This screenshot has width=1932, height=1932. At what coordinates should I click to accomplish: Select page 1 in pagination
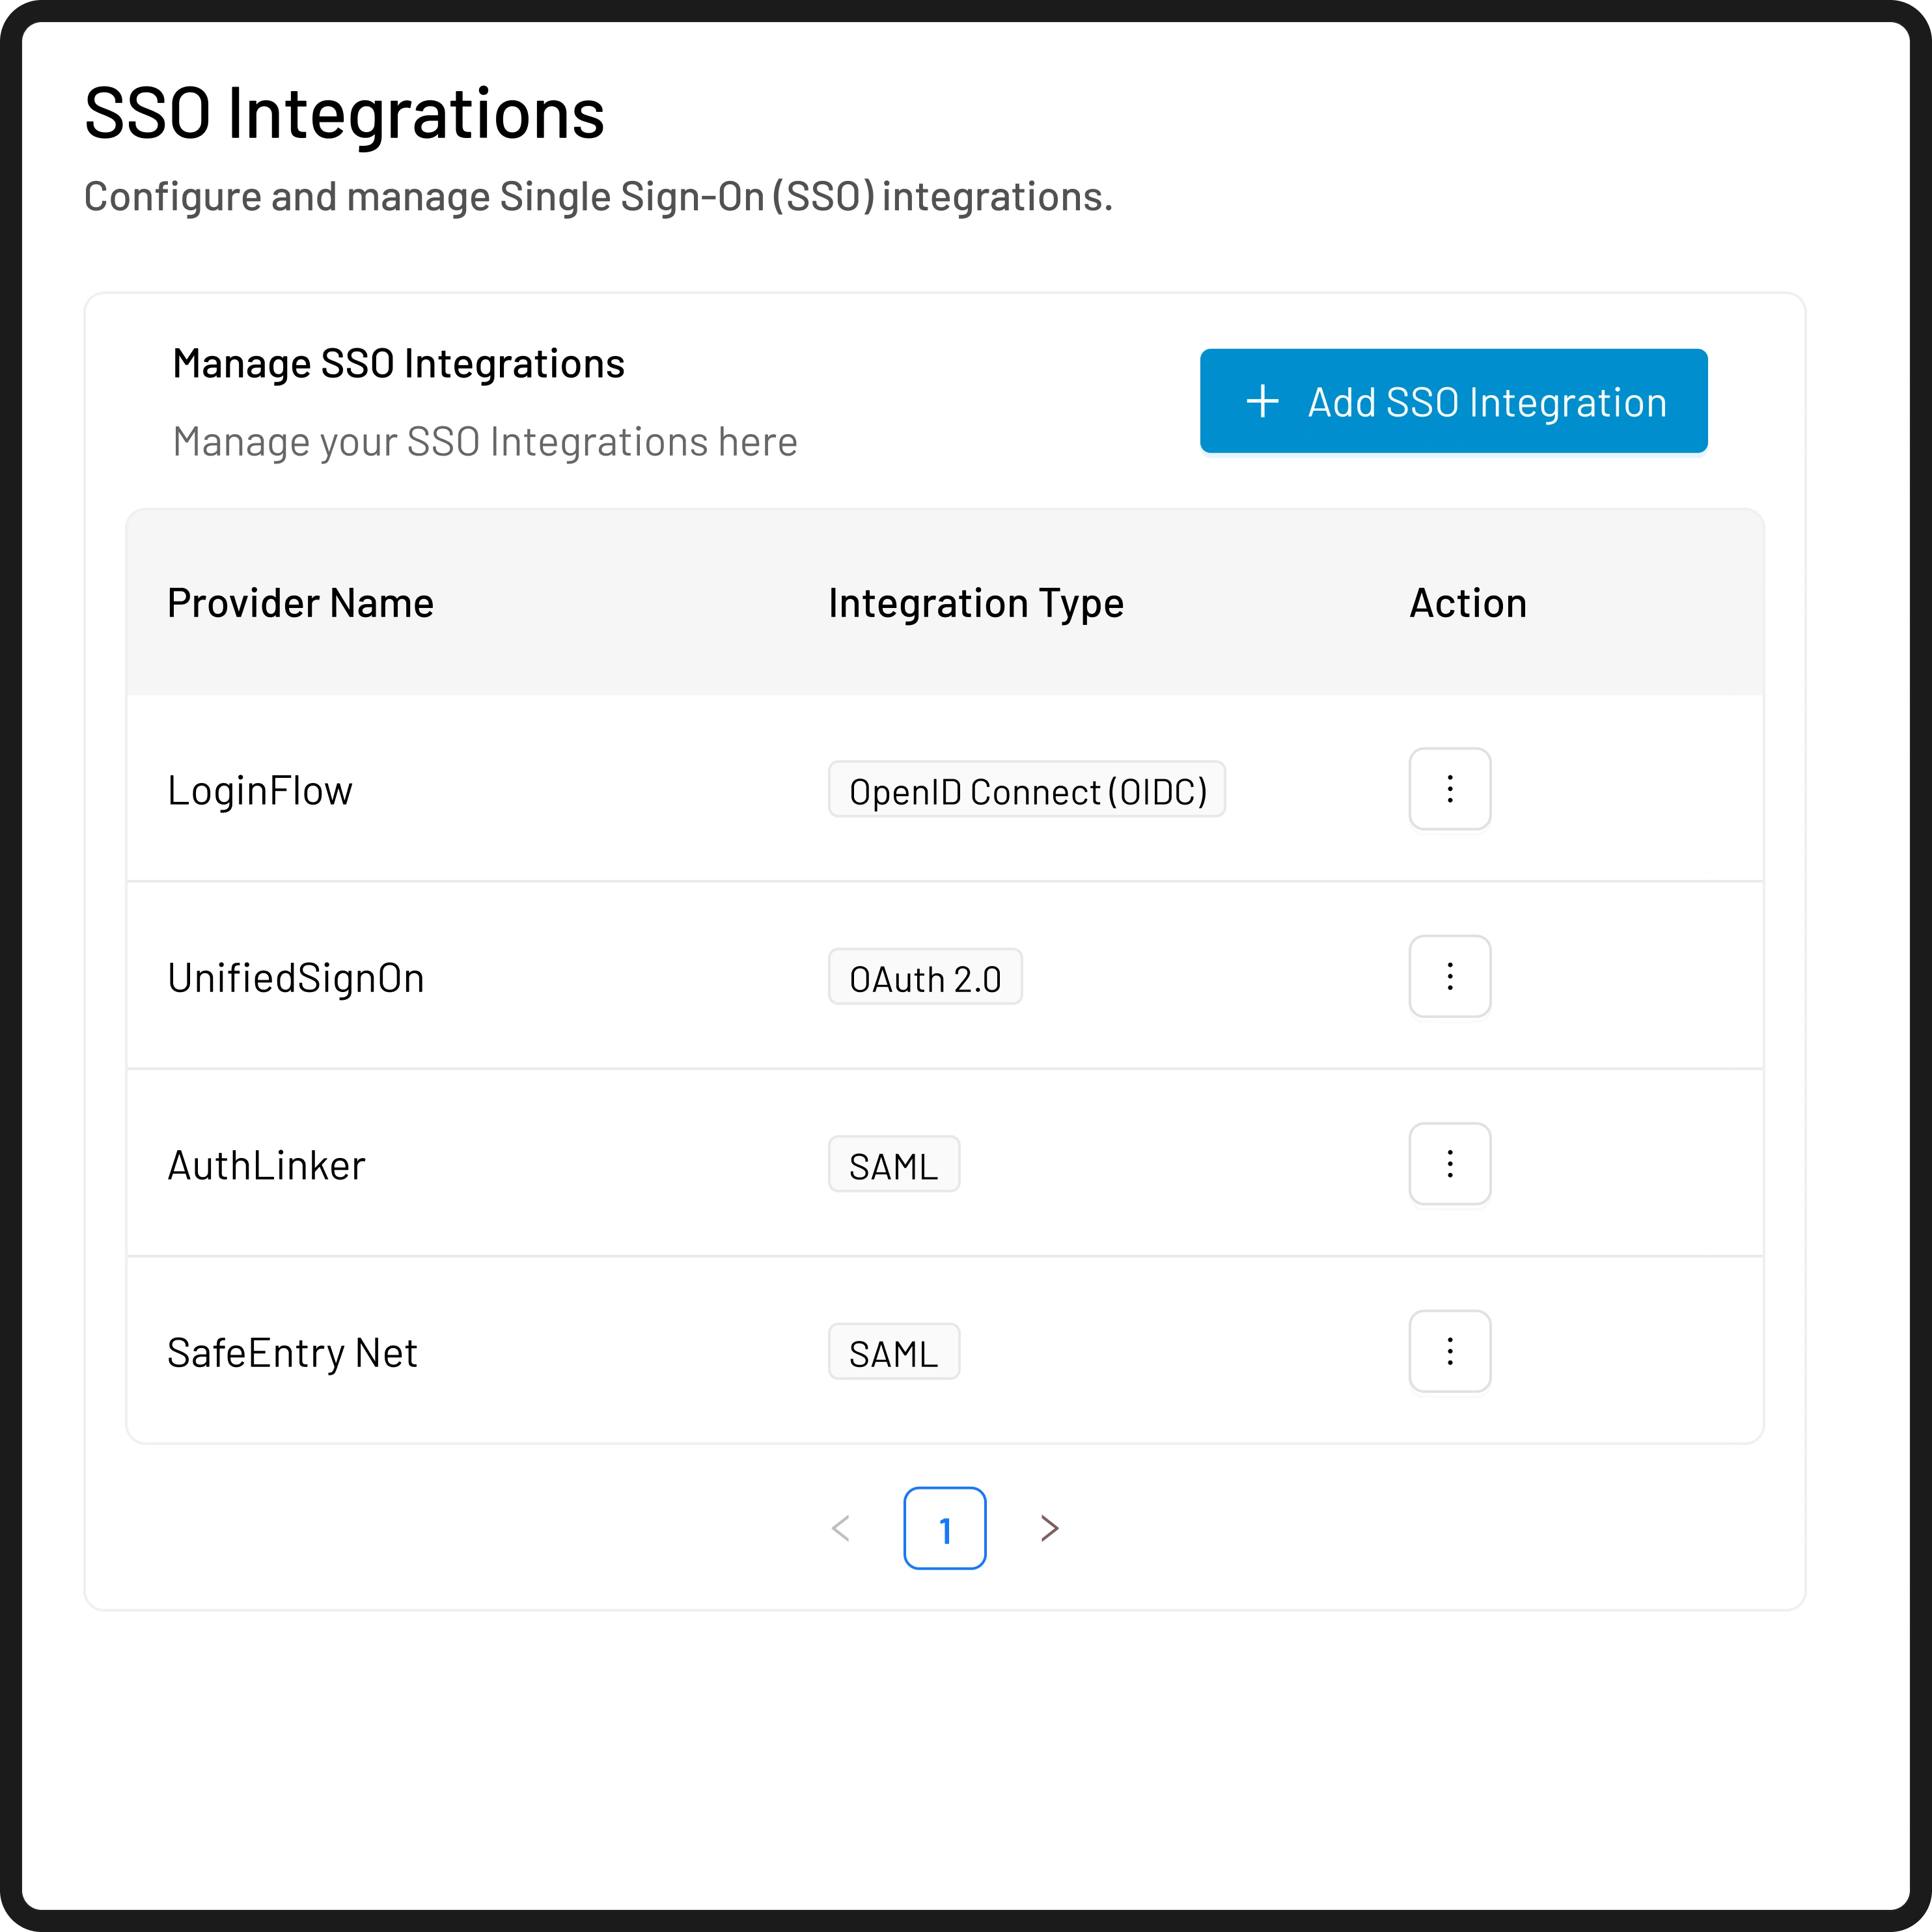944,1528
